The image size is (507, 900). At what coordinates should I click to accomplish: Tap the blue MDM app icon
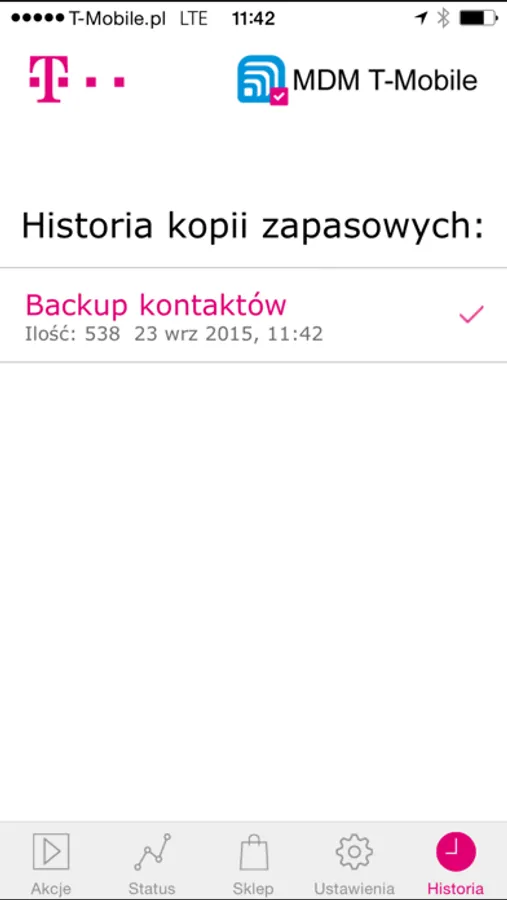coord(262,80)
